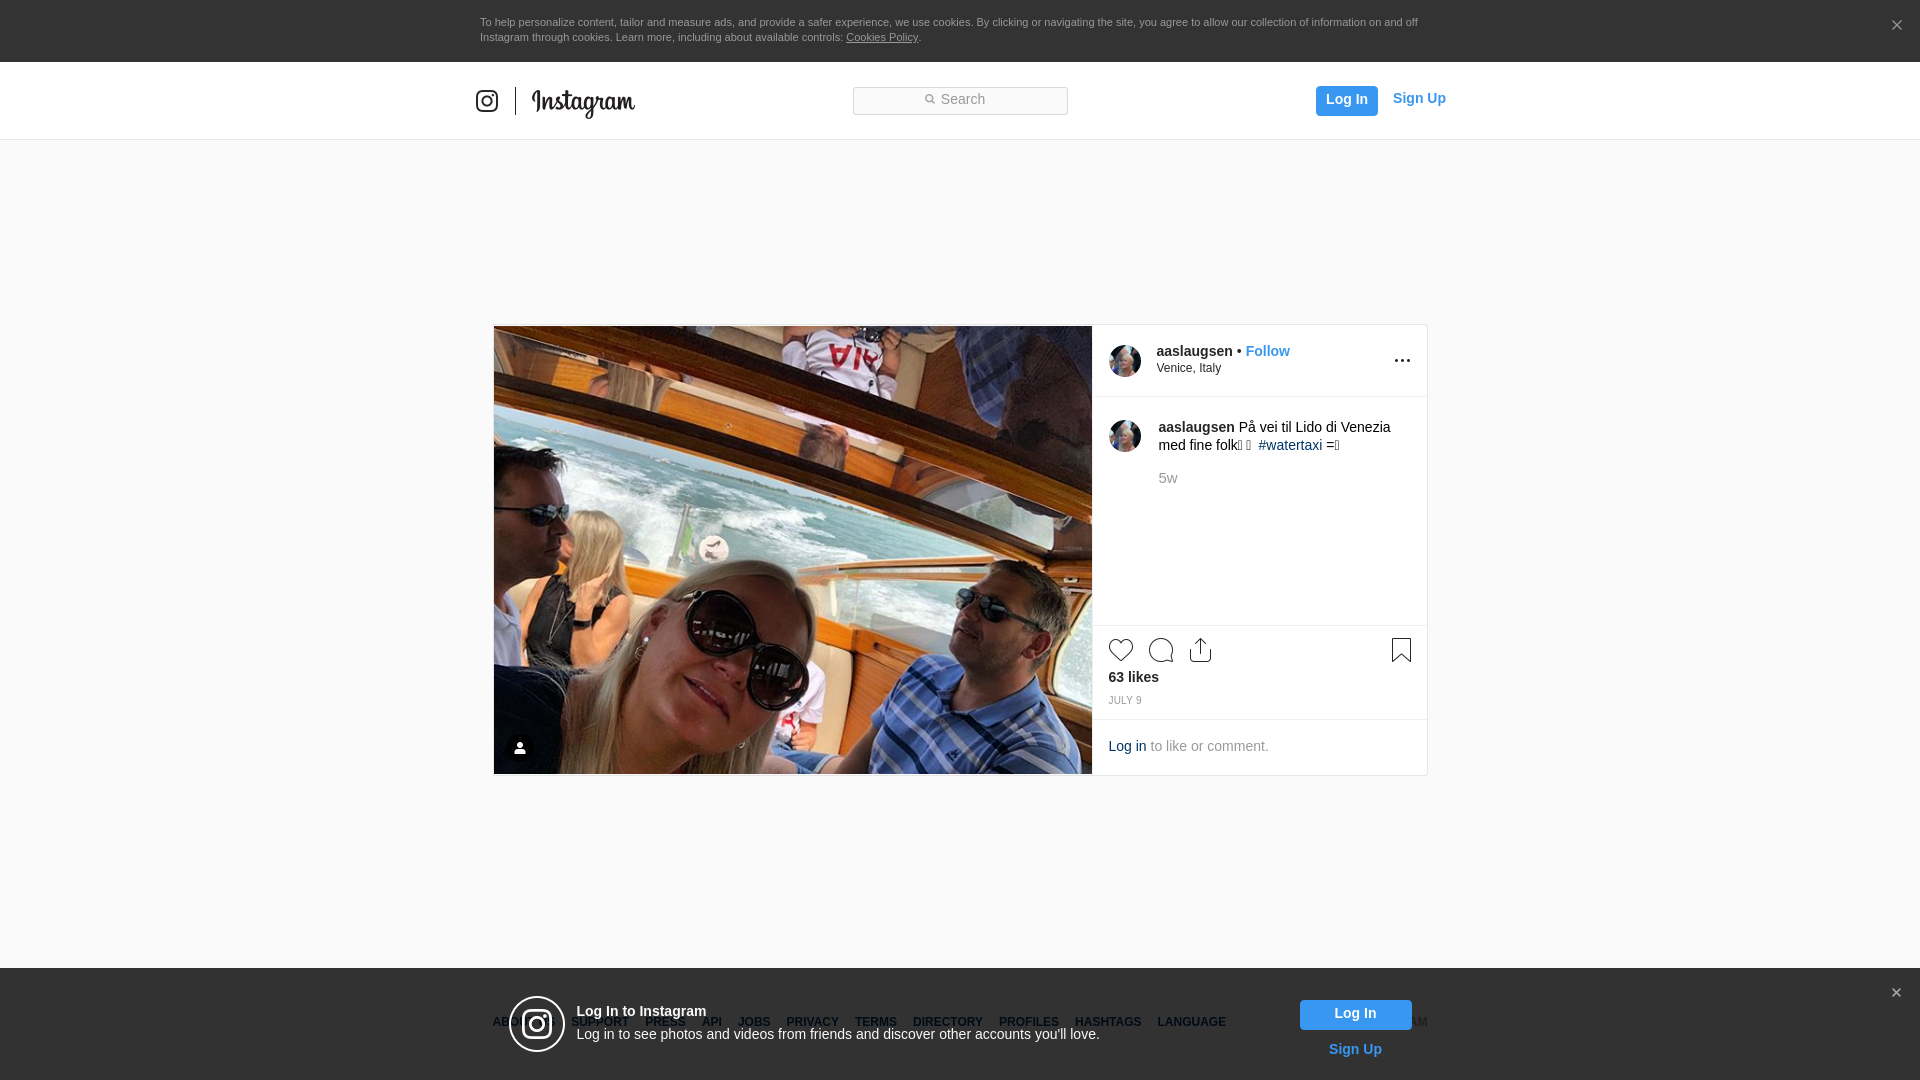Image resolution: width=1920 pixels, height=1080 pixels.
Task: Open the PRIVACY footer link
Action: [x=812, y=1022]
